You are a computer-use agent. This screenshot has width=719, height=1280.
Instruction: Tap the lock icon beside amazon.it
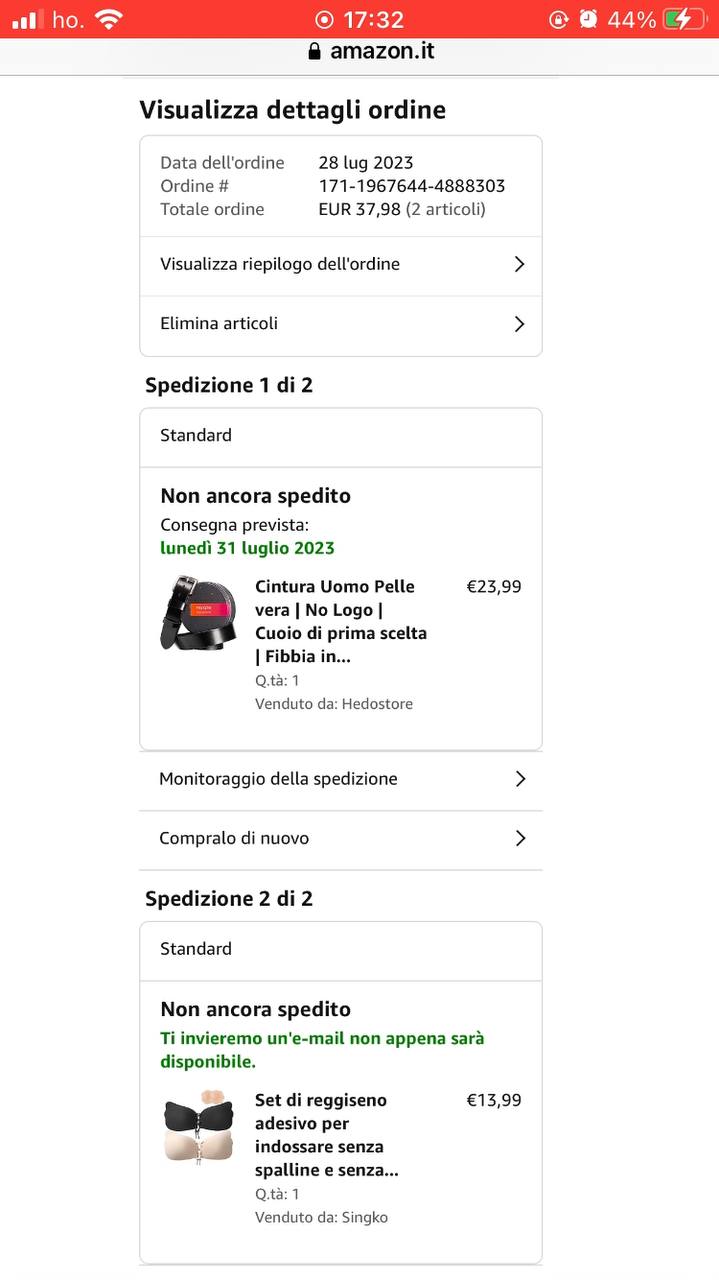[315, 52]
